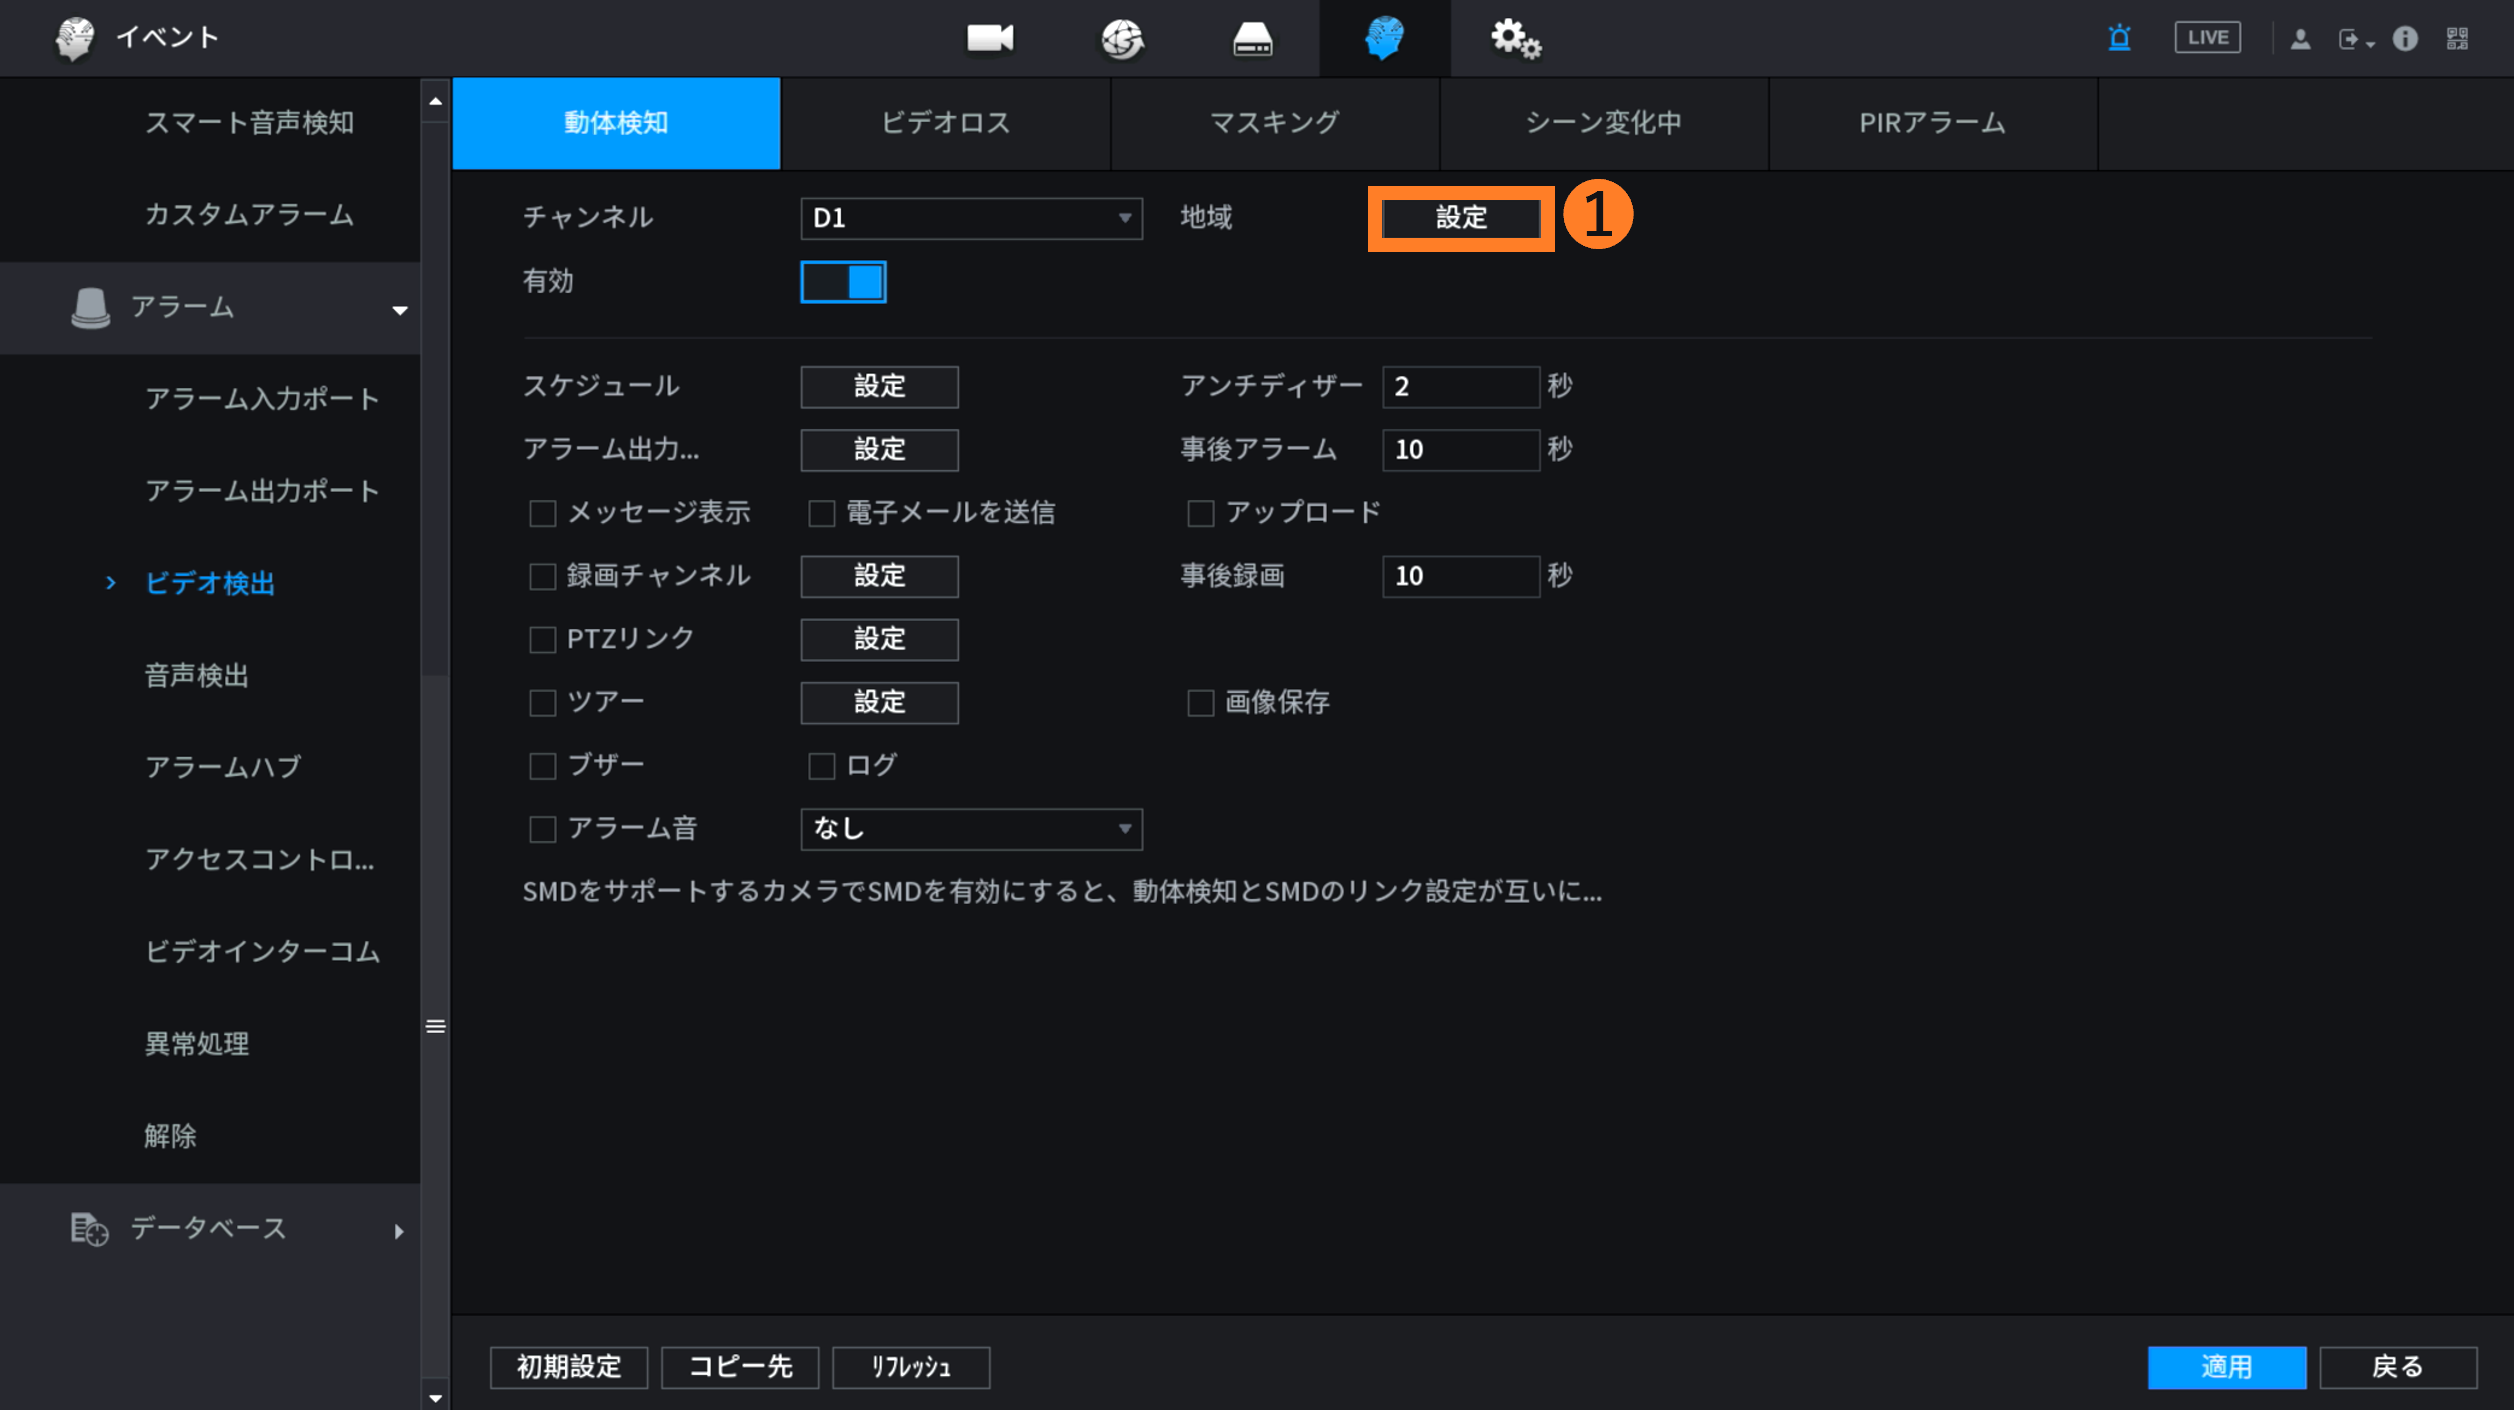Enable the ブザー checkbox

(x=542, y=766)
